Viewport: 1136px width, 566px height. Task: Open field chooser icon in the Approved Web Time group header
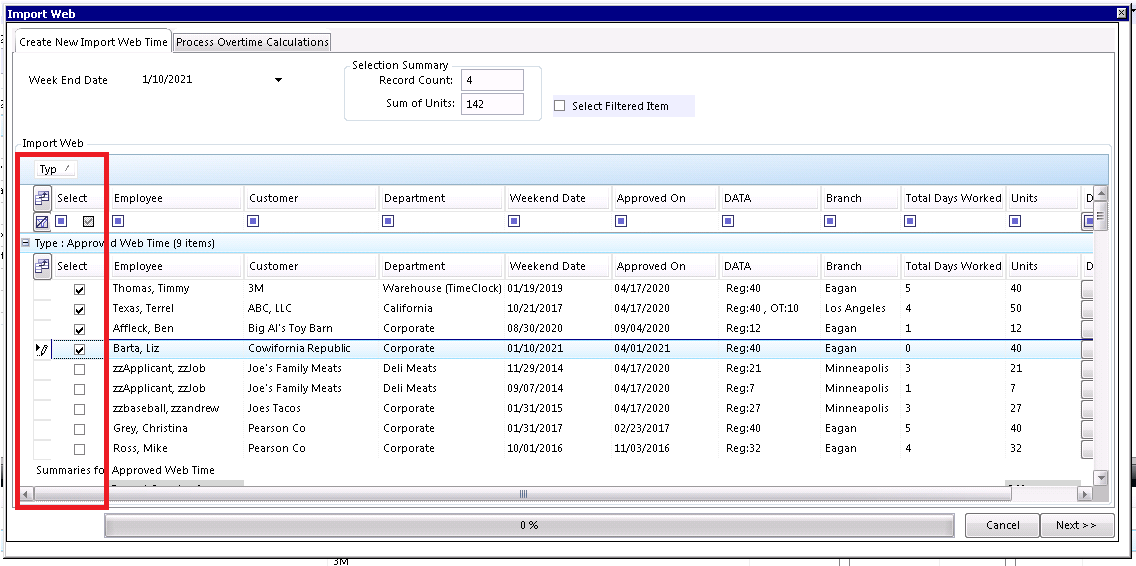tap(42, 266)
